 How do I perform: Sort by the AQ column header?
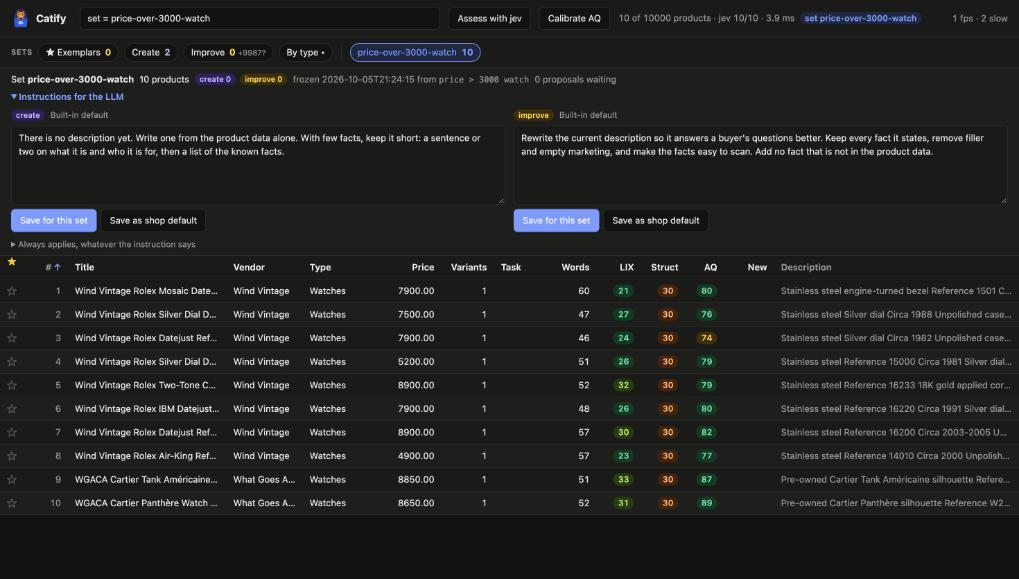point(710,267)
